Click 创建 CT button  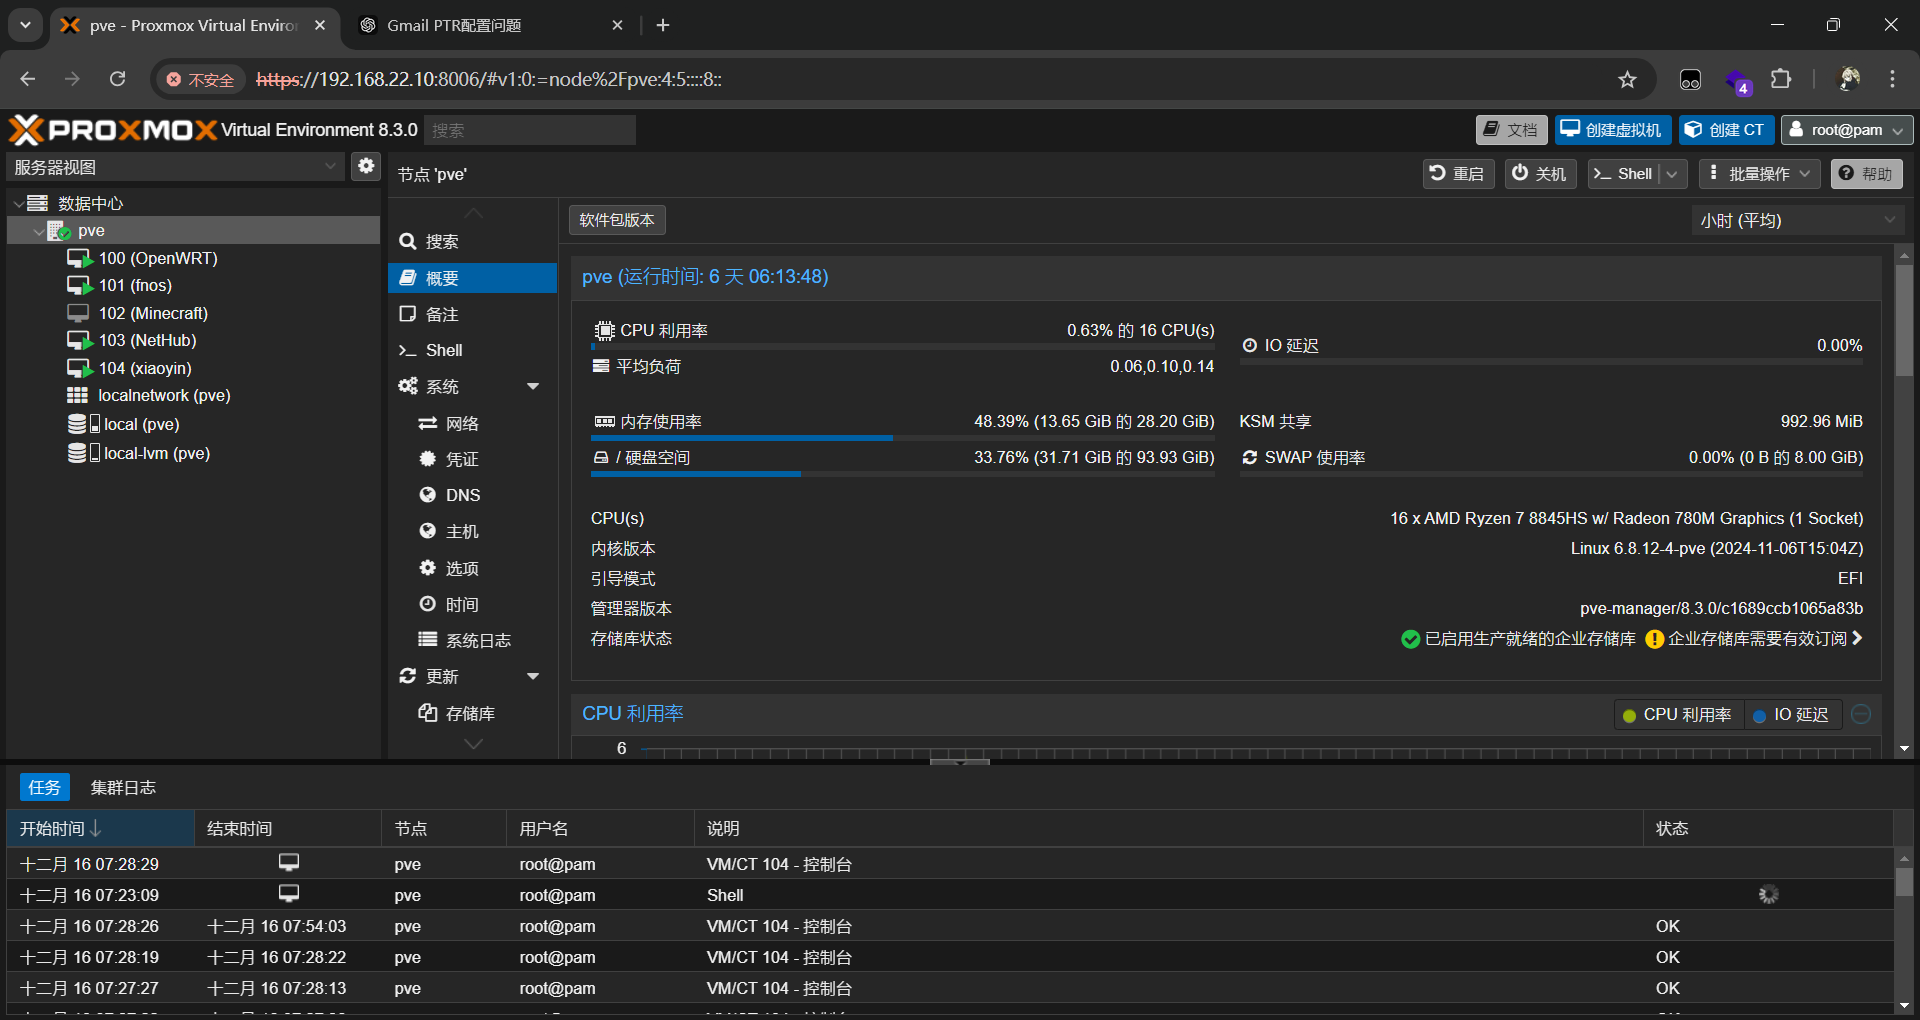click(1726, 130)
